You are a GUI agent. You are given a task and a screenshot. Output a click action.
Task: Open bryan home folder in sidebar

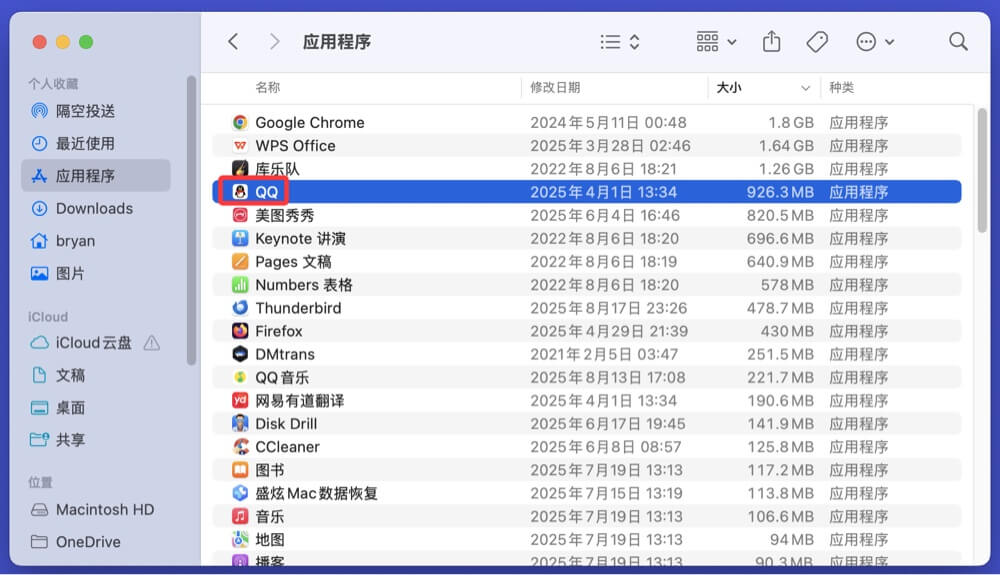96,241
